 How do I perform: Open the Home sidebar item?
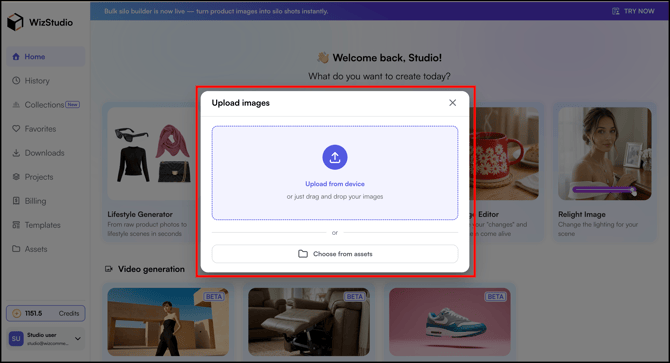tap(46, 57)
